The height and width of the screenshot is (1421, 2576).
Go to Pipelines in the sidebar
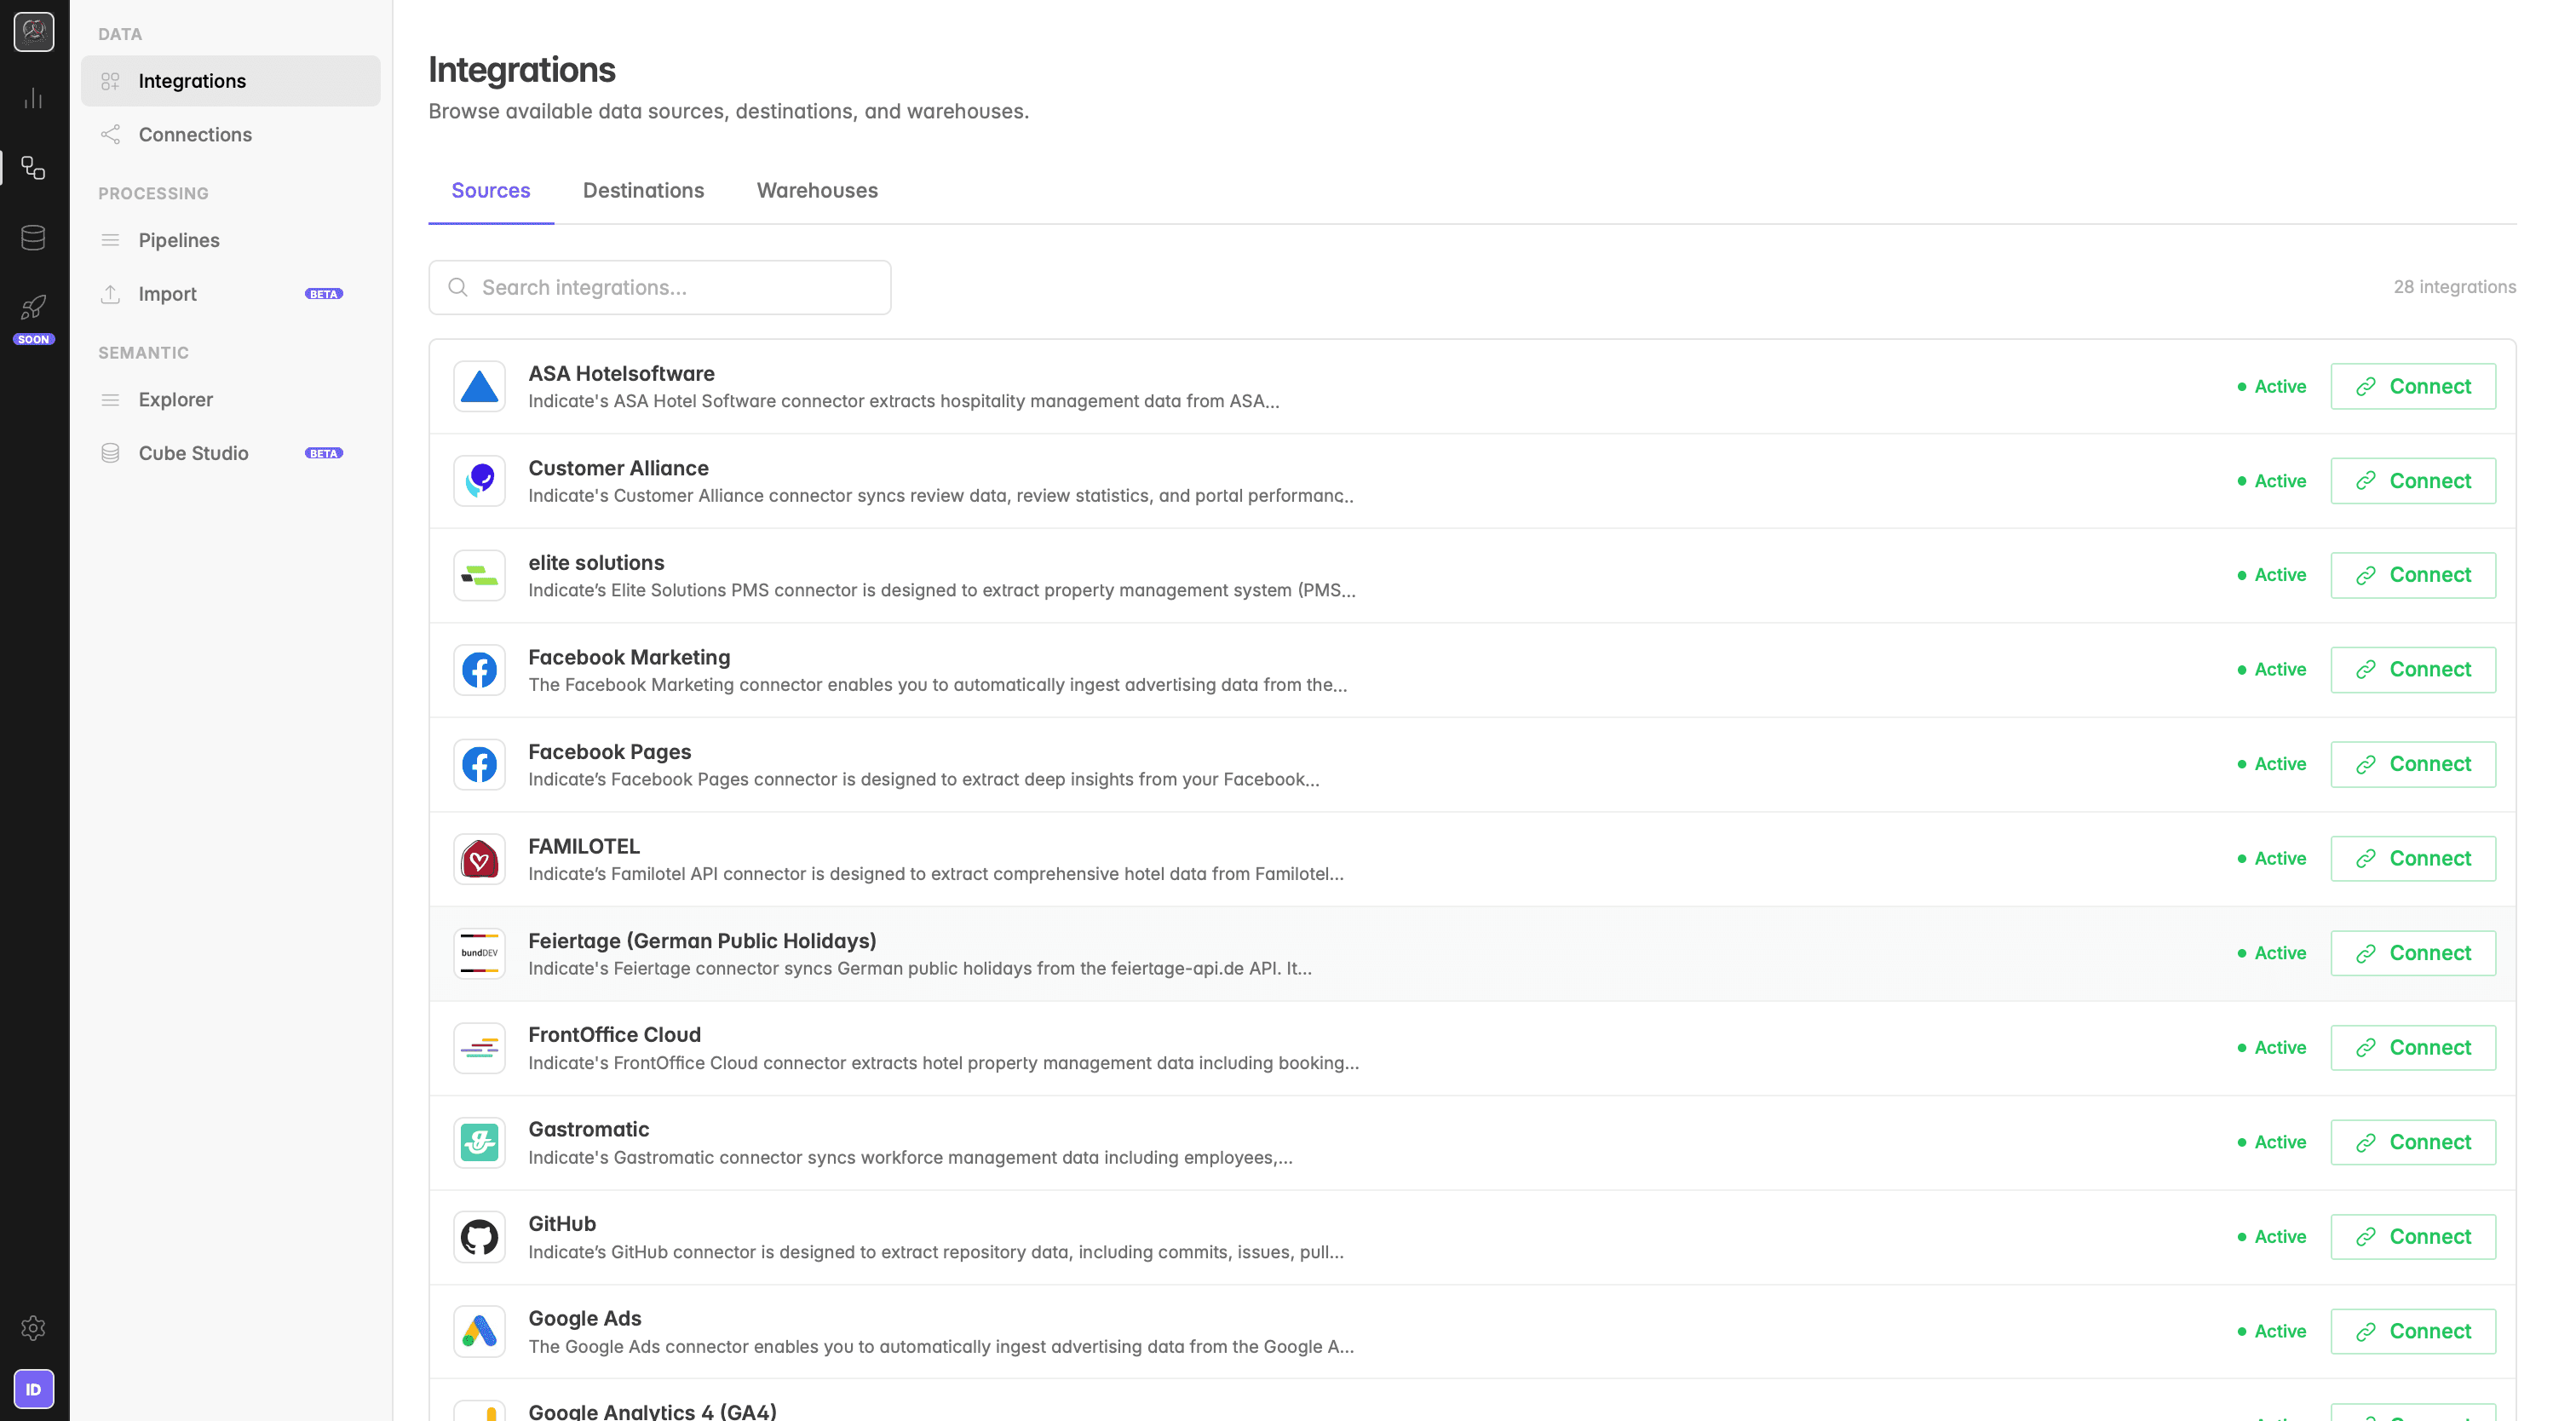(231, 240)
